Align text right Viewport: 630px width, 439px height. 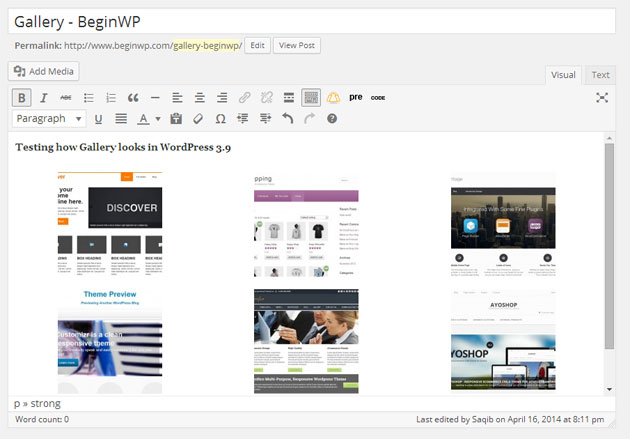(222, 98)
